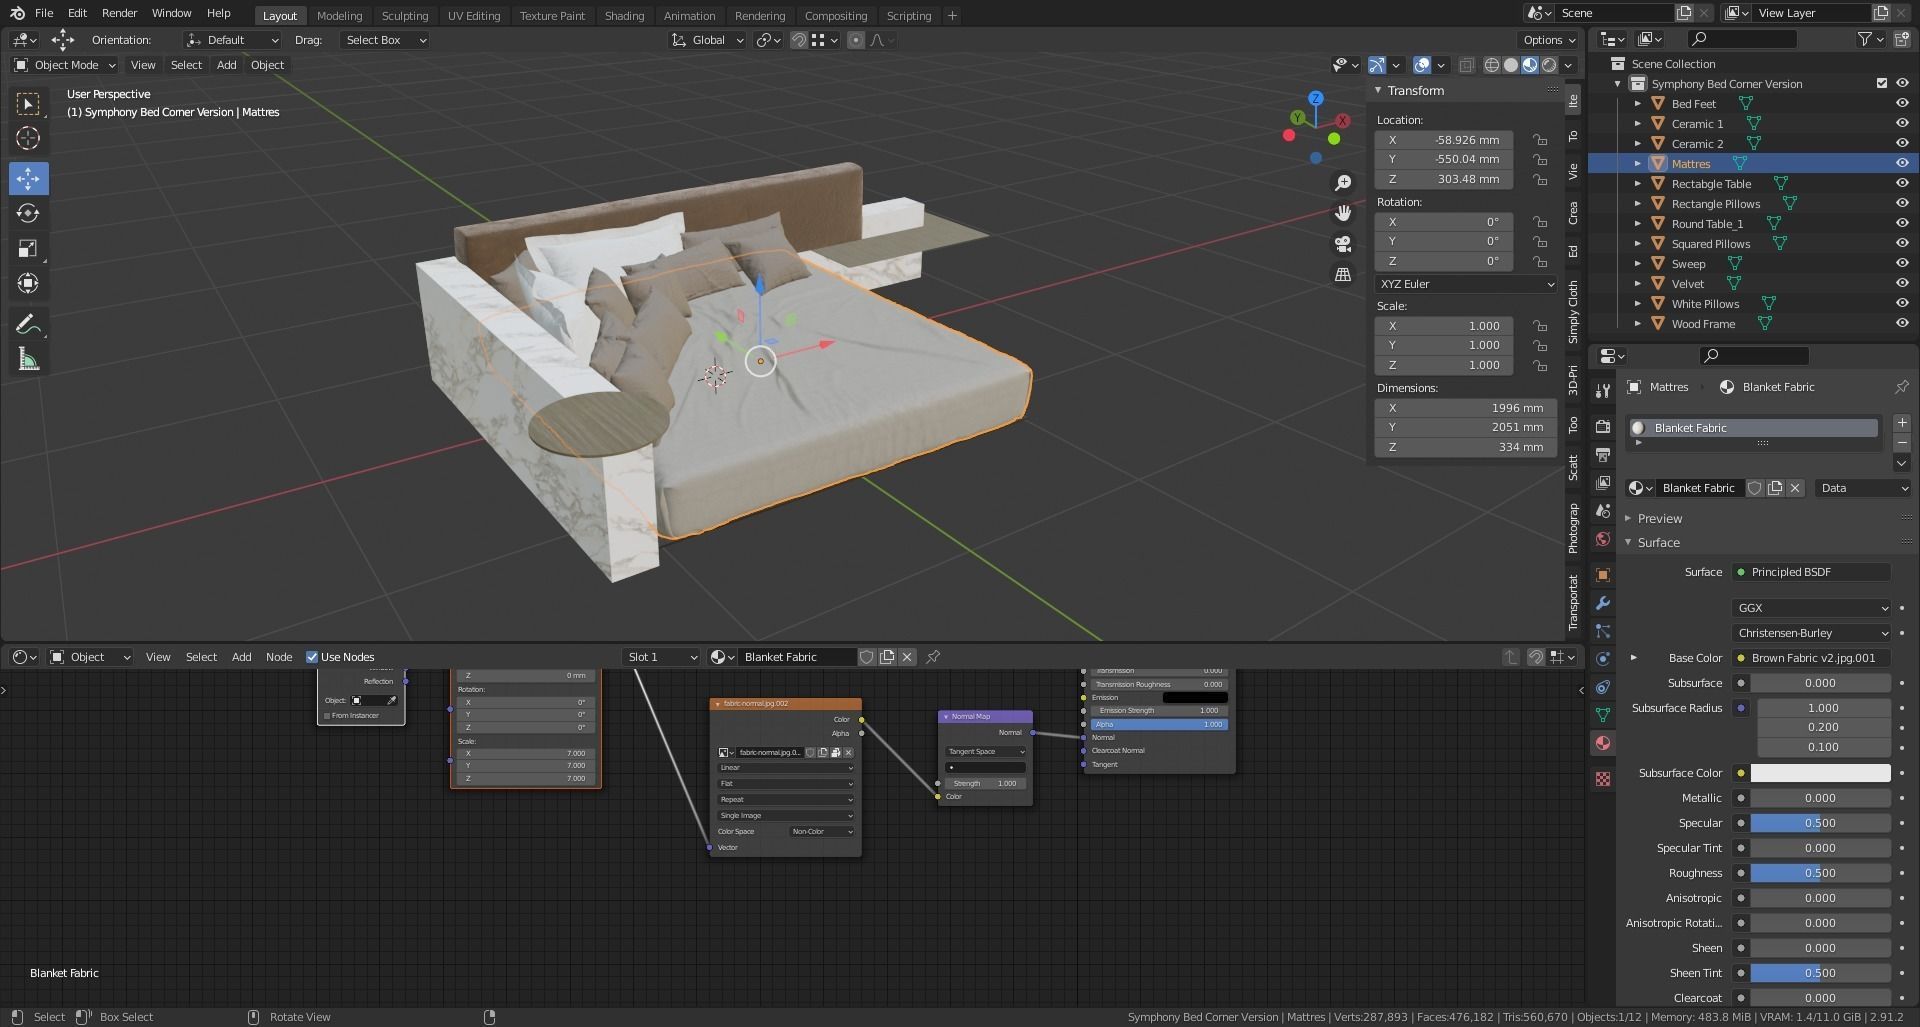Open the XYZ Euler rotation mode dropdown
The width and height of the screenshot is (1920, 1027).
pyautogui.click(x=1466, y=284)
